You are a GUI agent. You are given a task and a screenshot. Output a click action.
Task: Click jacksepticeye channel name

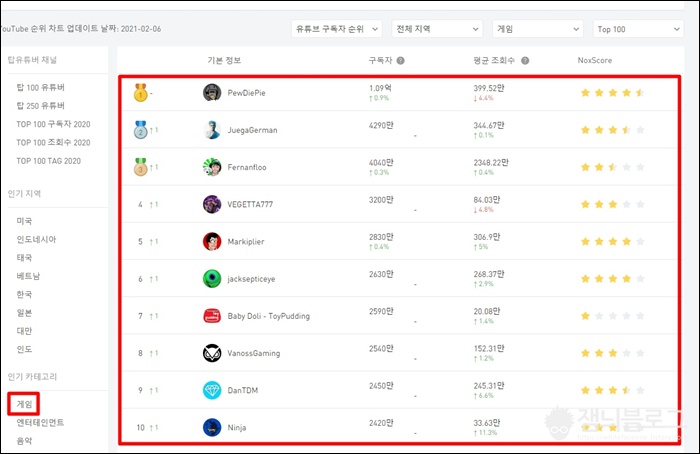251,279
